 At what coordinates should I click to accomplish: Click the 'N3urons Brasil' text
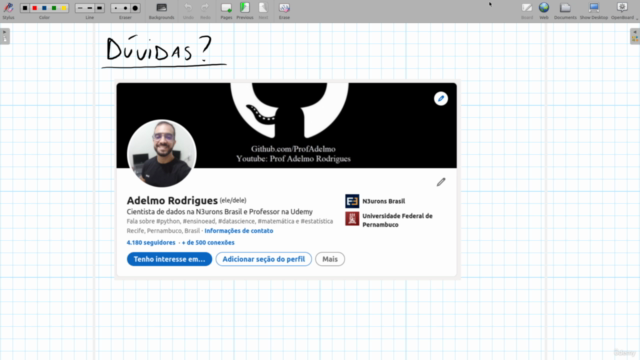point(384,201)
